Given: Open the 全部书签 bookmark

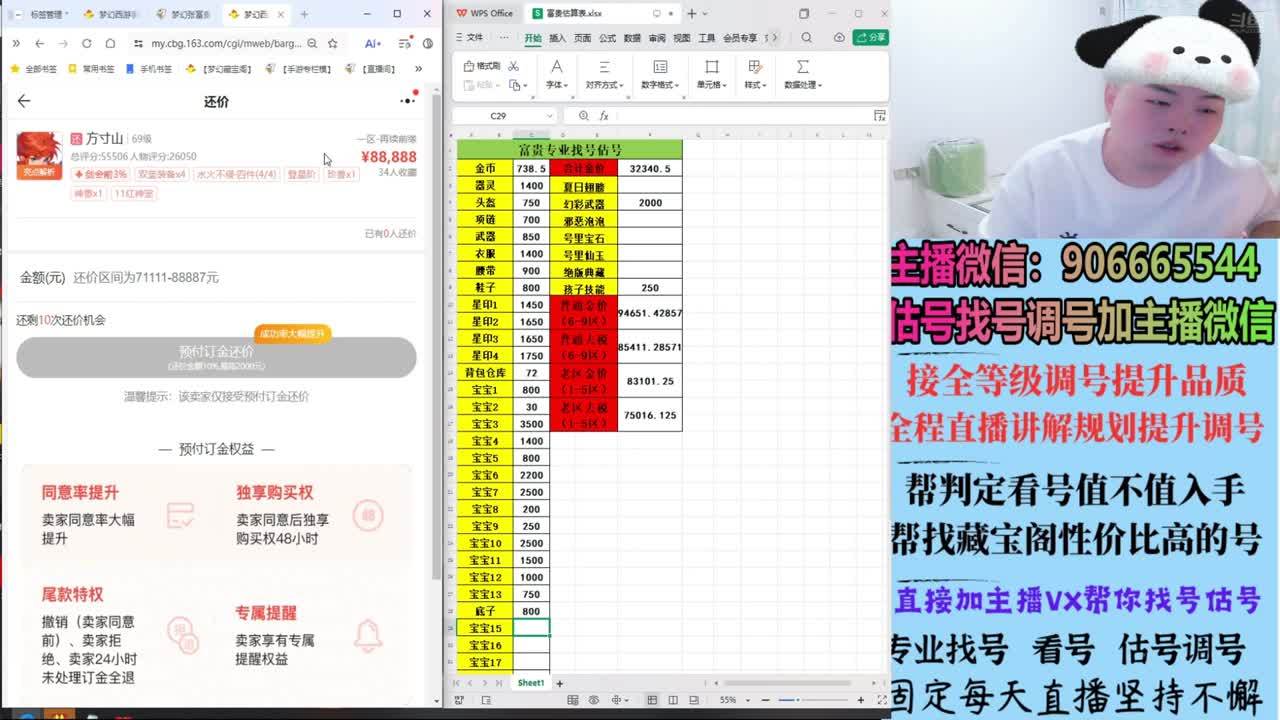Looking at the screenshot, I should click(33, 69).
